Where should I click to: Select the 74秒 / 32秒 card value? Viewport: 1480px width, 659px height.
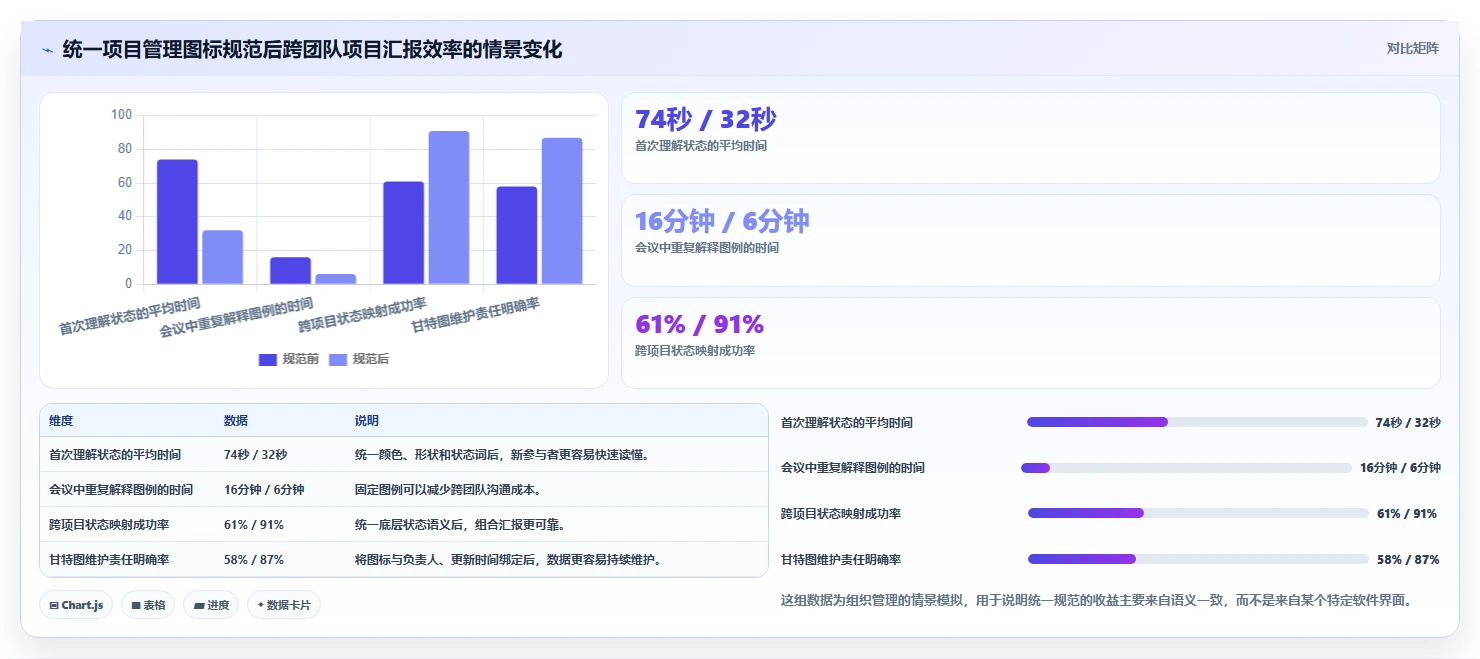tap(705, 119)
